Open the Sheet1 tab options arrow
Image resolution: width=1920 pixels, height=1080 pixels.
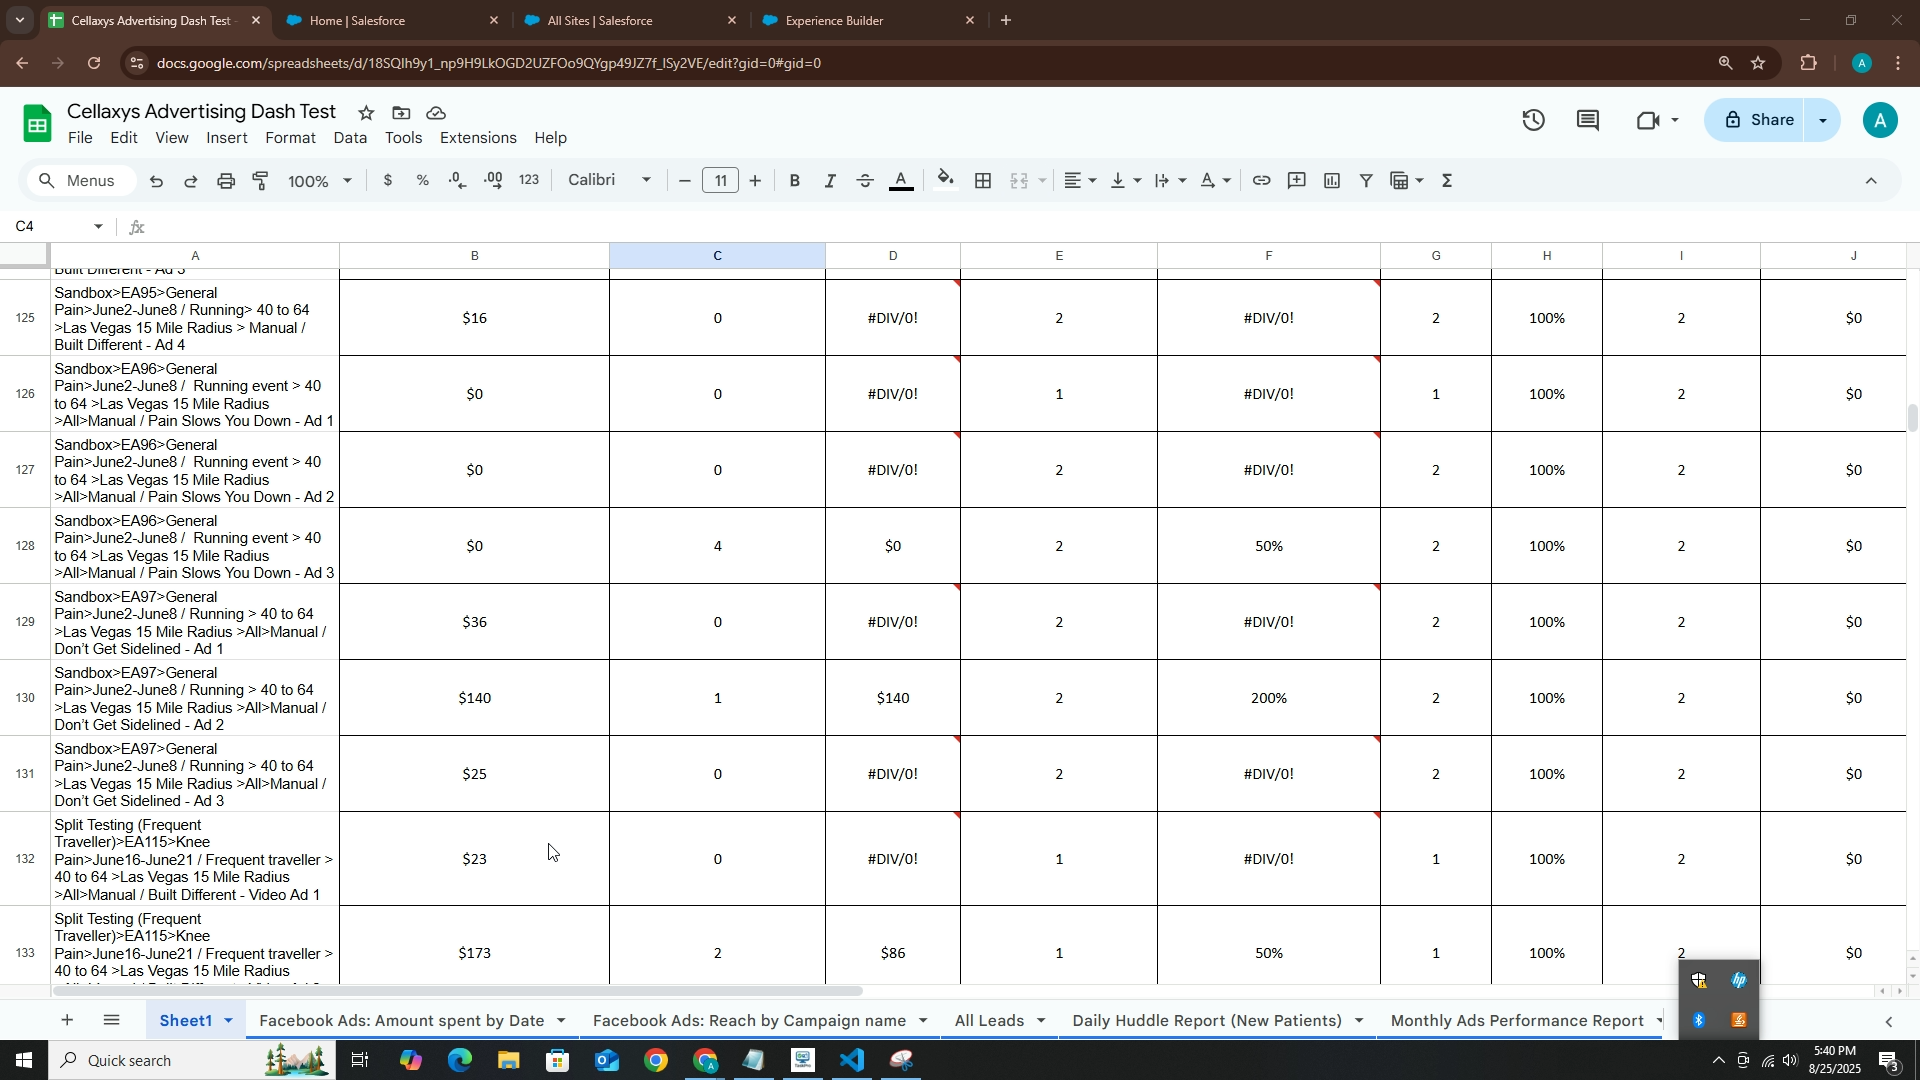(x=229, y=1021)
